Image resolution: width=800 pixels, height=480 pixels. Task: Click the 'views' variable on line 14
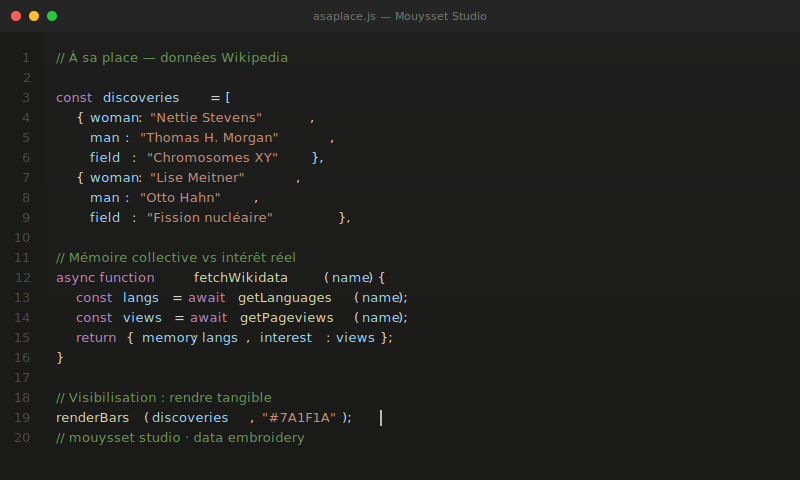142,318
